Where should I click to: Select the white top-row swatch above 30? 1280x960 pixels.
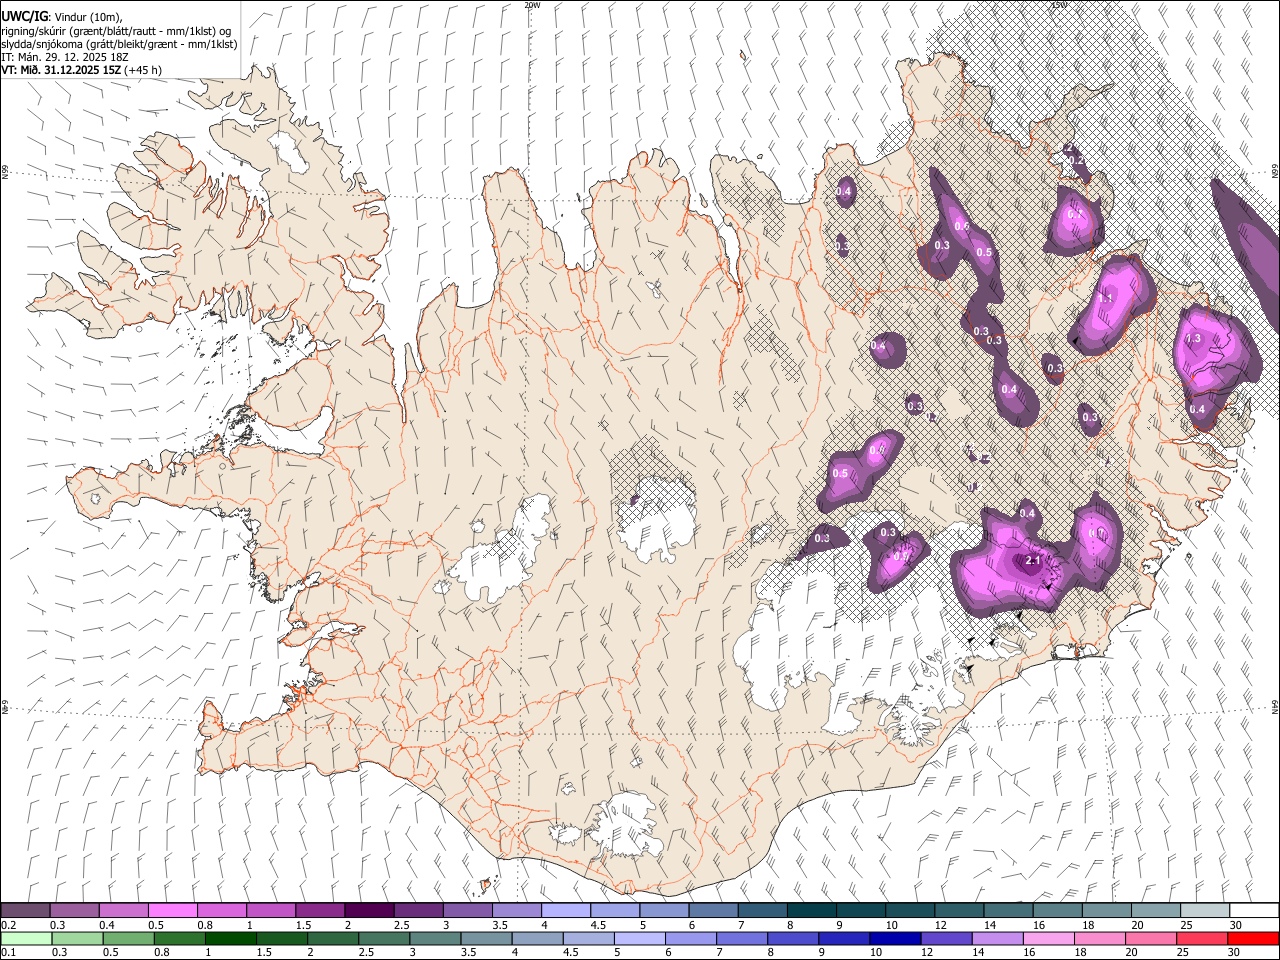1253,910
